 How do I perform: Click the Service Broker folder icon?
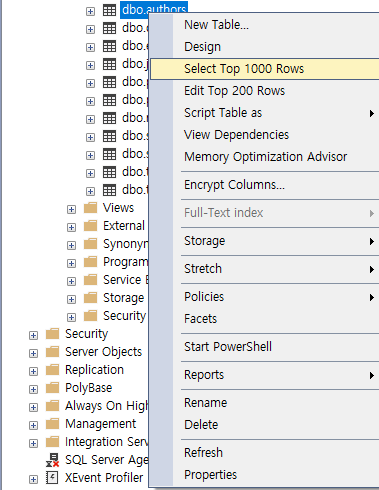90,280
